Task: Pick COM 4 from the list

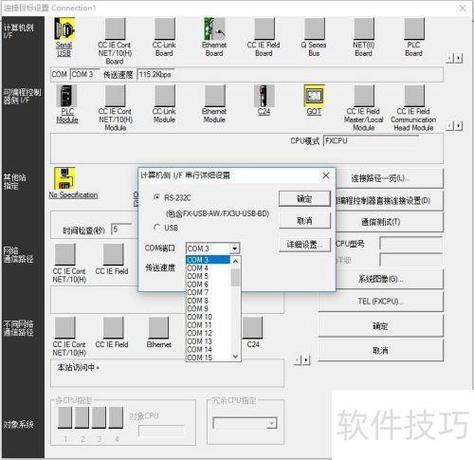Action: (208, 268)
